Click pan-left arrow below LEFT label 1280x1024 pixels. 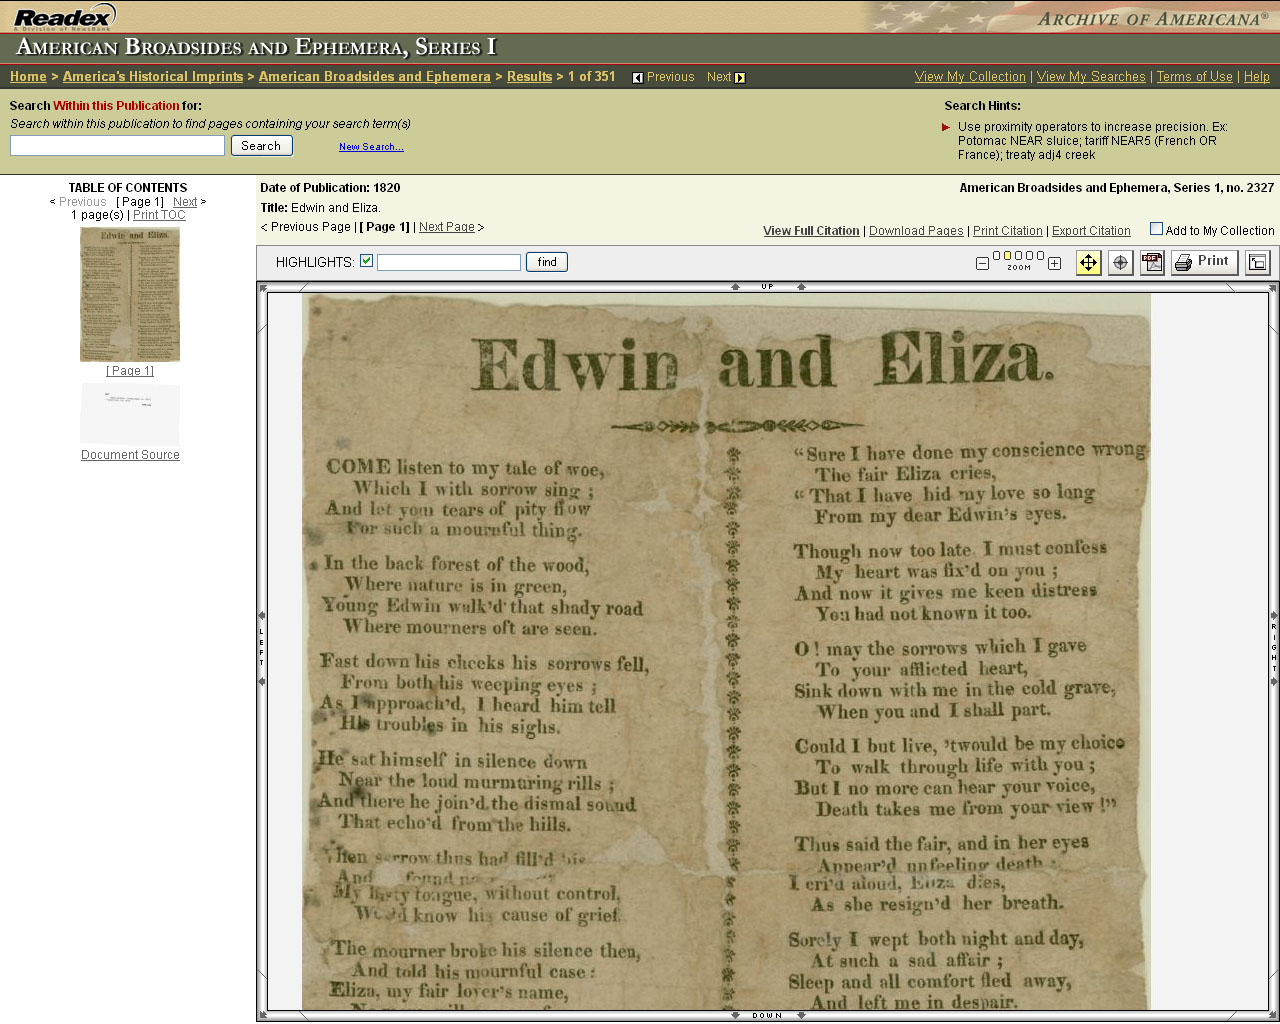pyautogui.click(x=262, y=682)
